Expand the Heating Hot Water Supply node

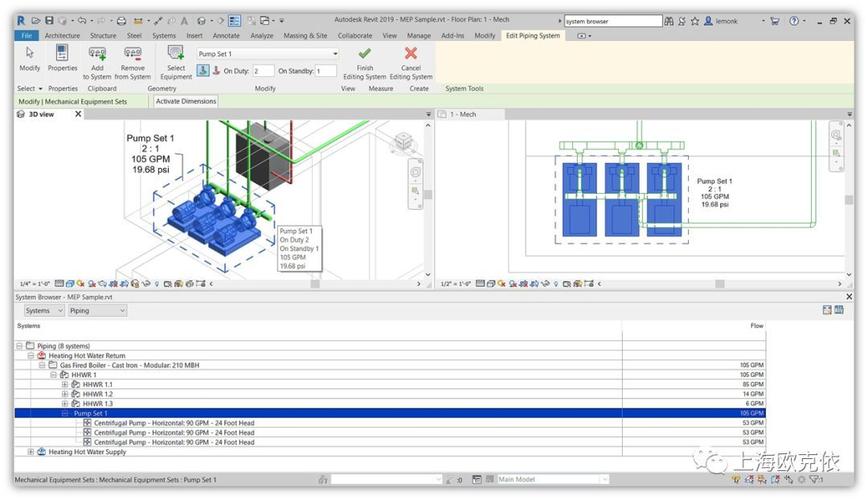click(x=30, y=452)
